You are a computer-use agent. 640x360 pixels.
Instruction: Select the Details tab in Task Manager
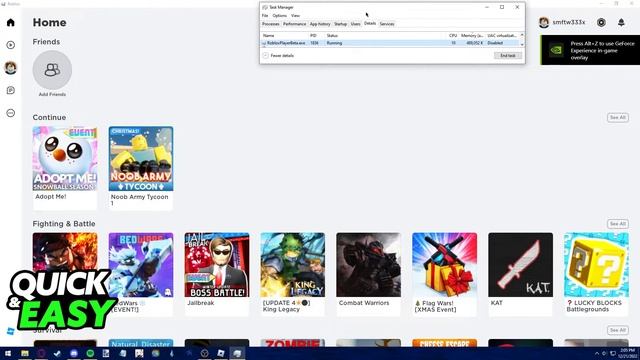pyautogui.click(x=370, y=24)
